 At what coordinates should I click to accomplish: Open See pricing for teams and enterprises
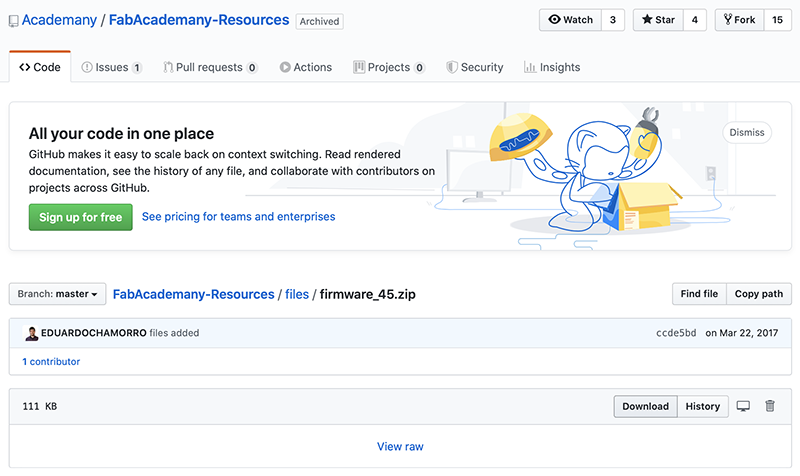point(238,217)
